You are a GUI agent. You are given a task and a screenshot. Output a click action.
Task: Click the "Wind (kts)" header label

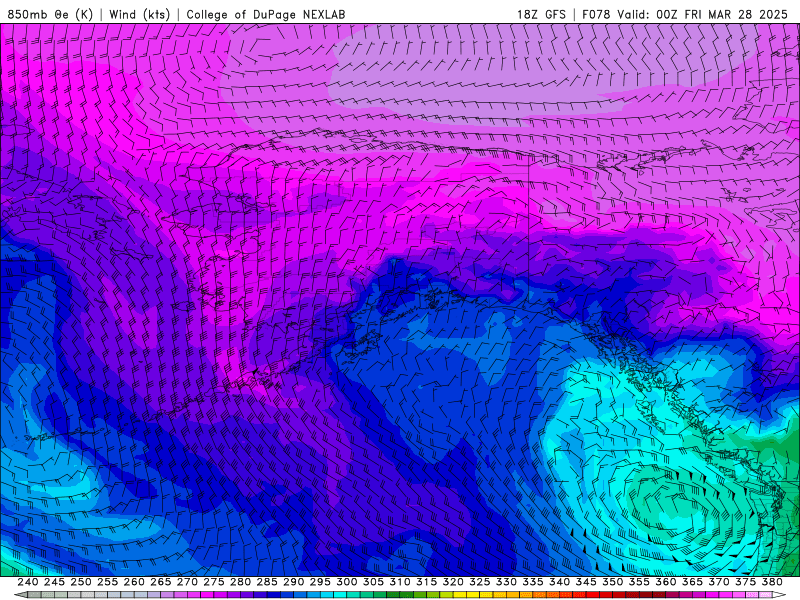[139, 14]
